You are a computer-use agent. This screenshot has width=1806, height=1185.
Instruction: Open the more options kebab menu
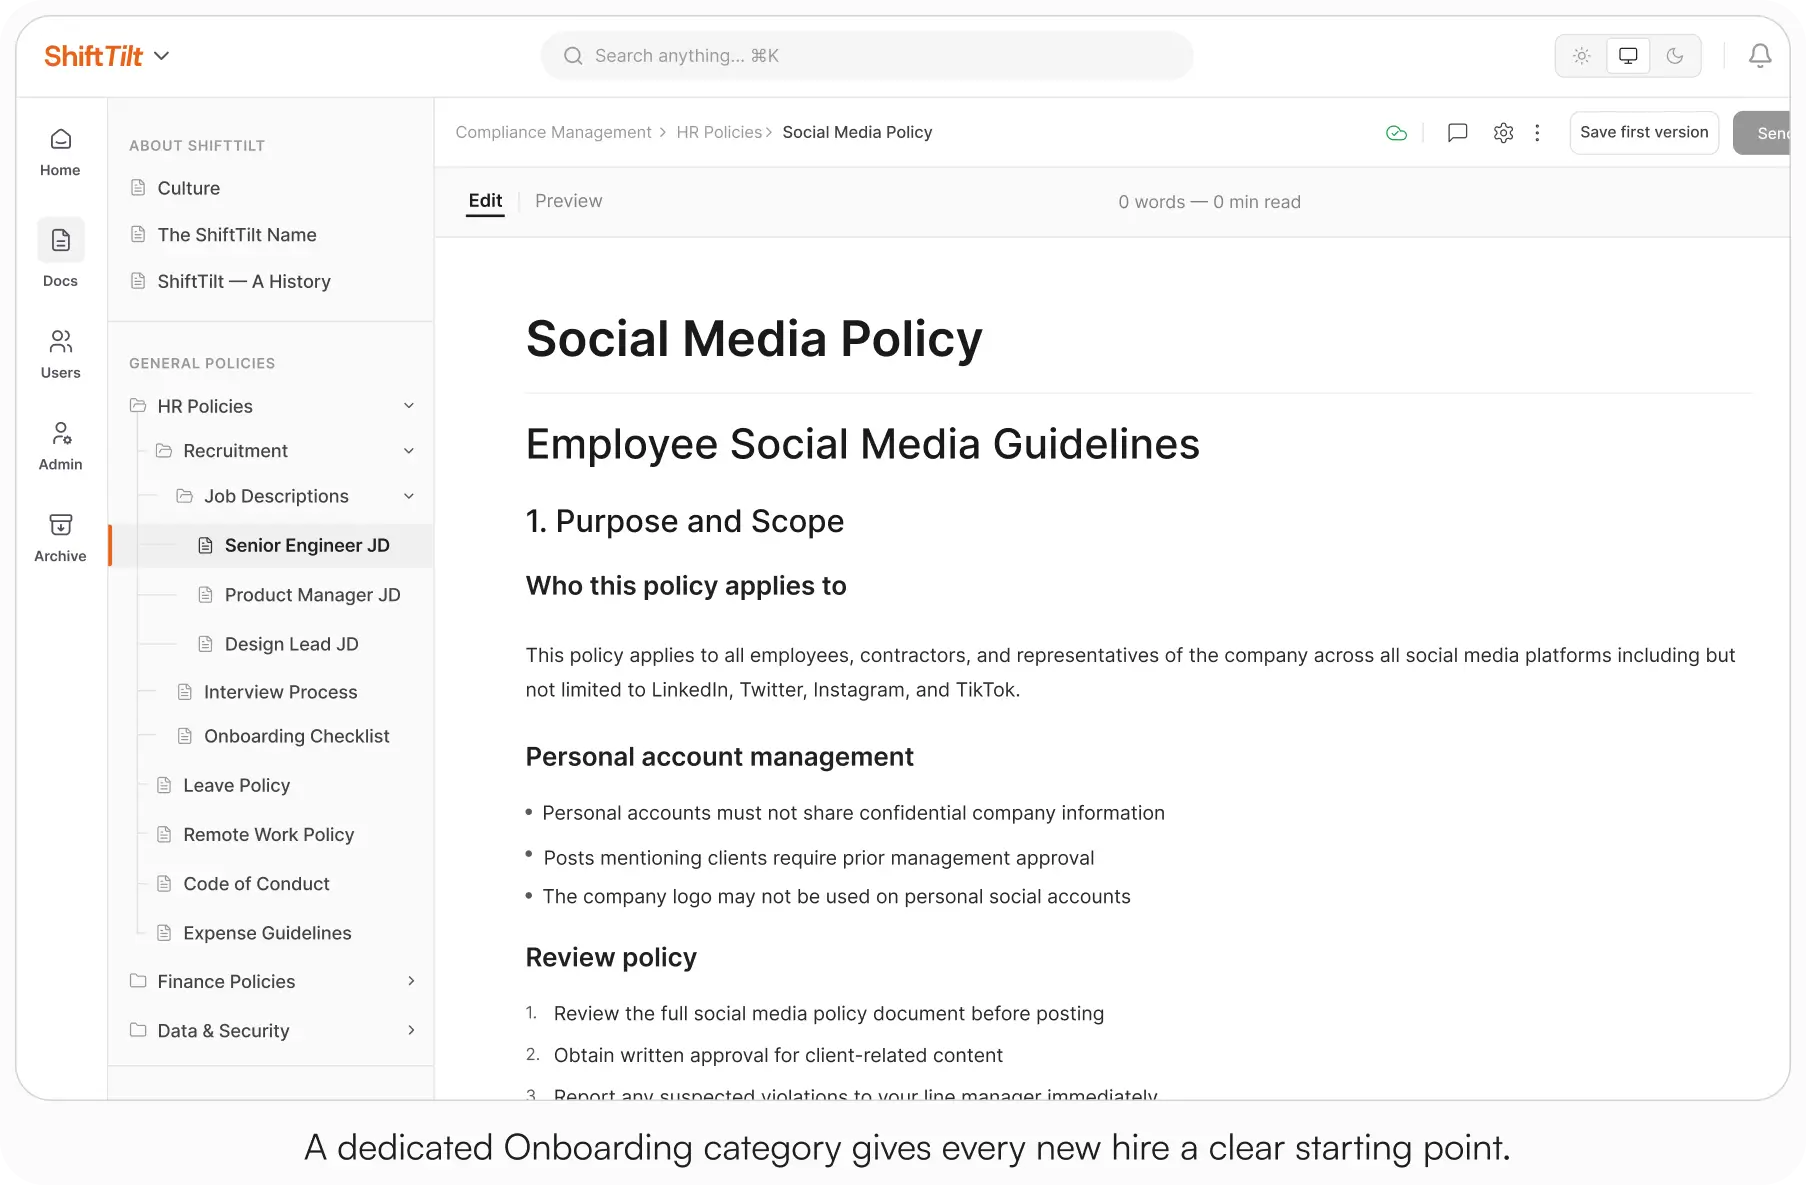coord(1537,132)
